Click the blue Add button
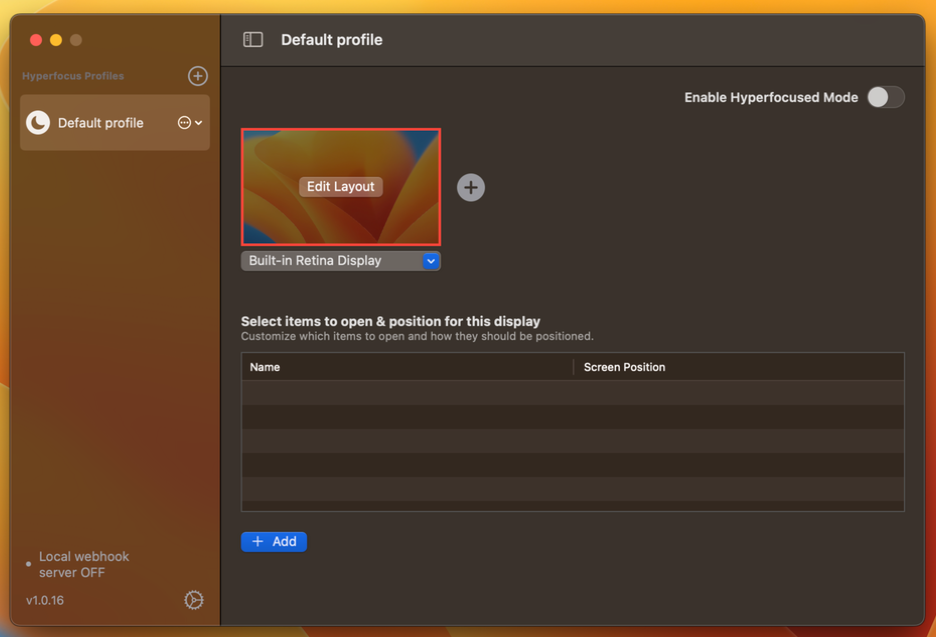 274,541
